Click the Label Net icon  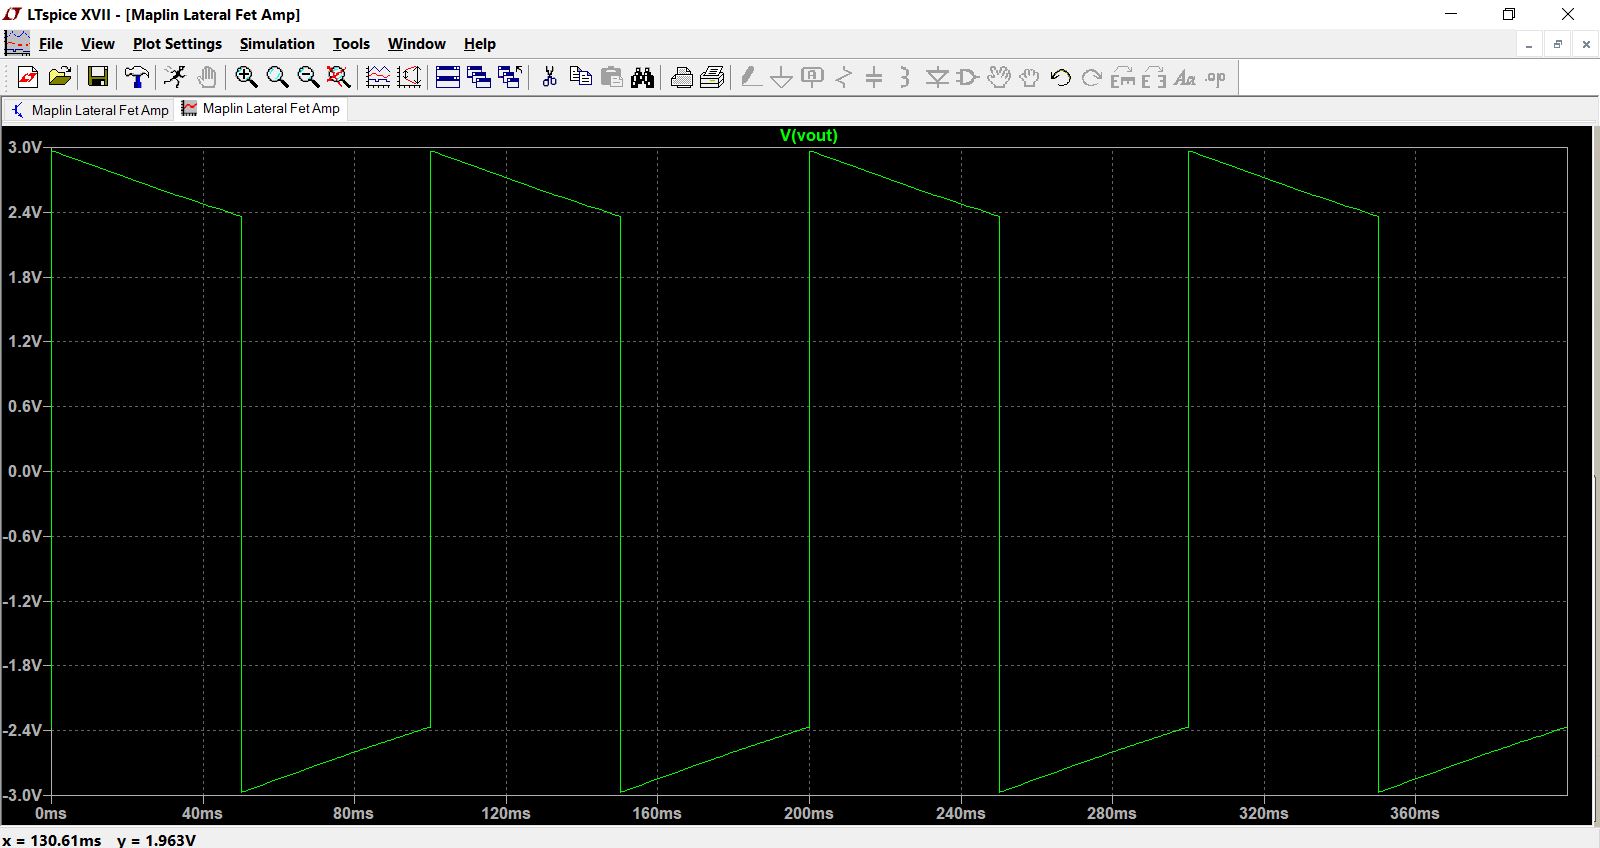pyautogui.click(x=812, y=77)
